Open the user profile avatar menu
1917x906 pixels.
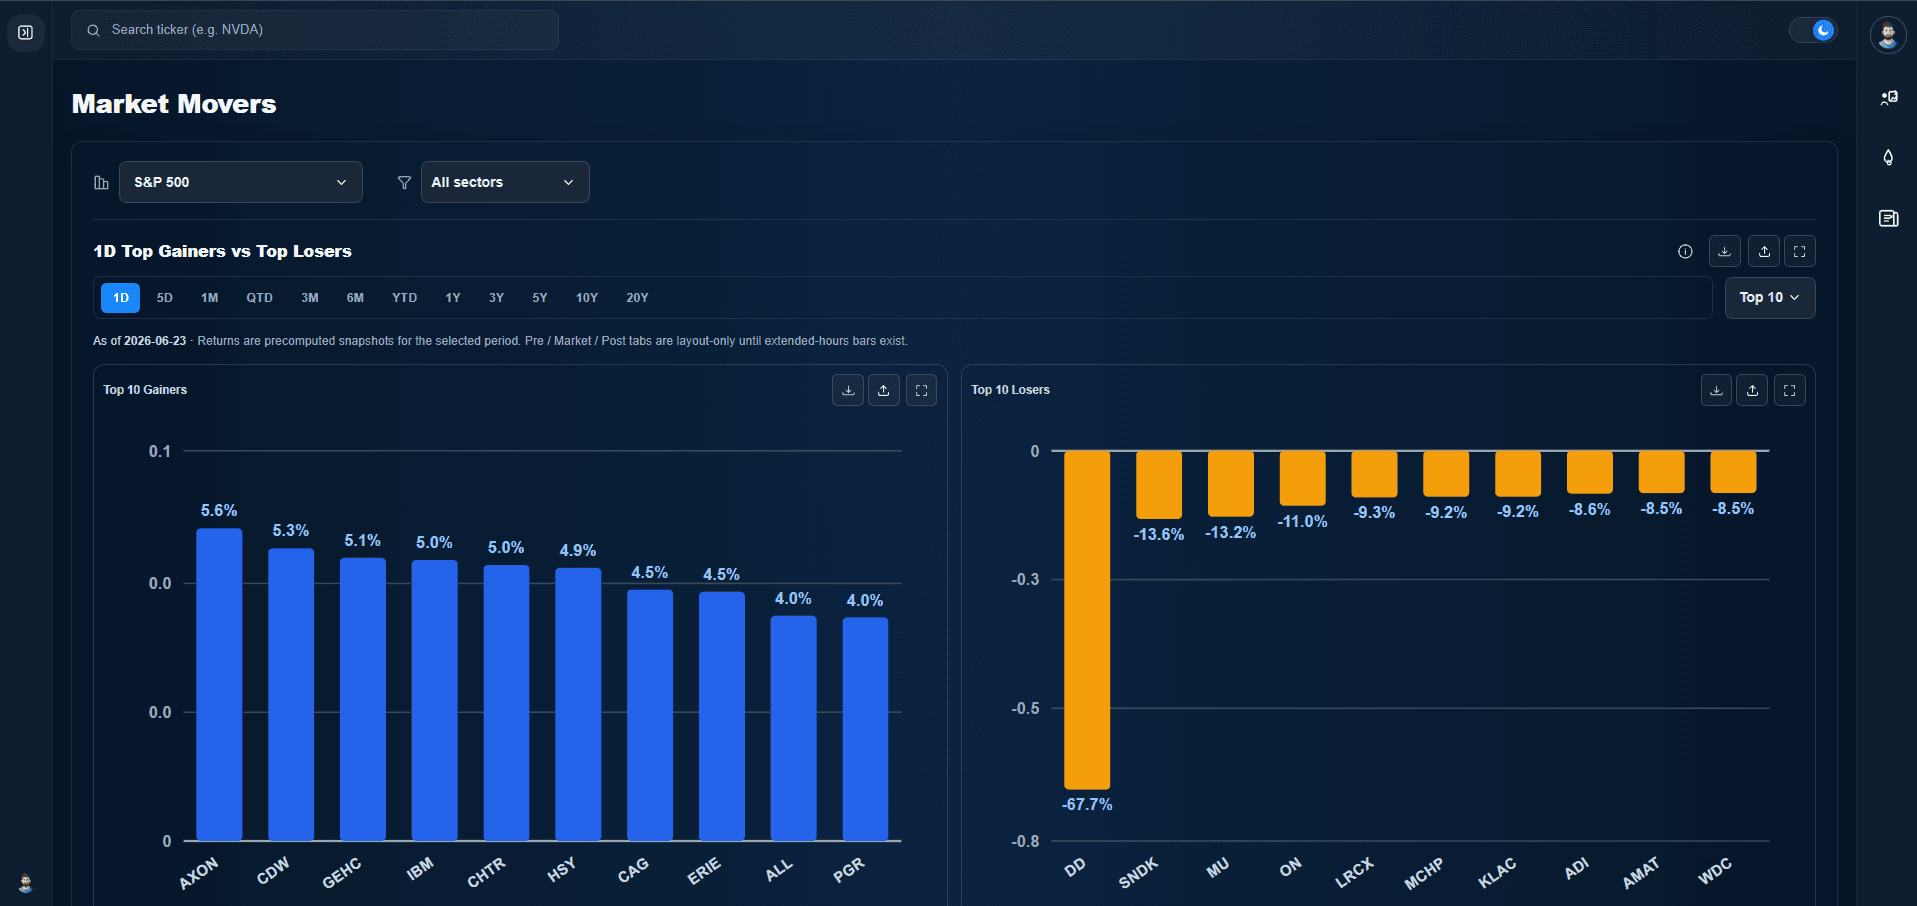[1888, 34]
